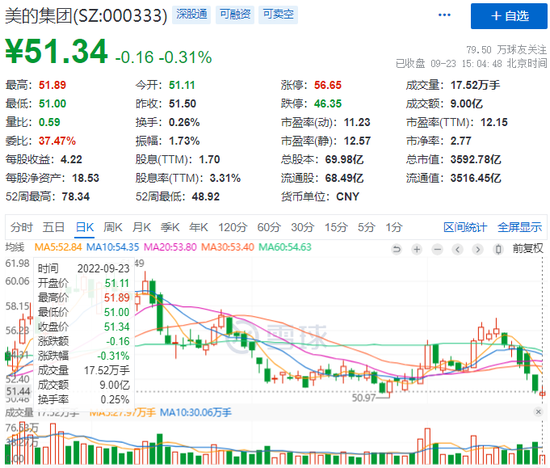This screenshot has width=550, height=468.
Task: Select the 日K daily candlestick tab
Action: pyautogui.click(x=85, y=227)
